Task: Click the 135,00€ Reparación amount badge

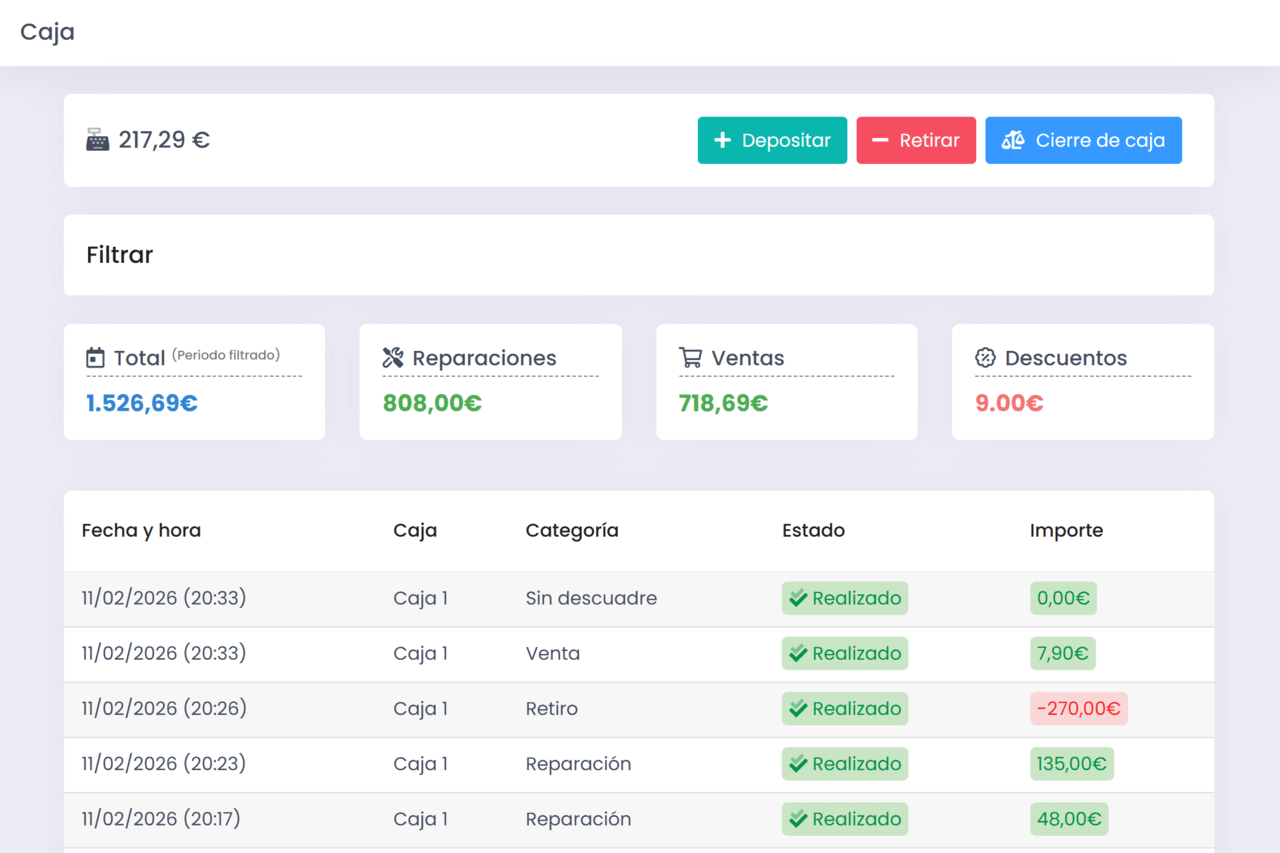Action: (x=1071, y=764)
